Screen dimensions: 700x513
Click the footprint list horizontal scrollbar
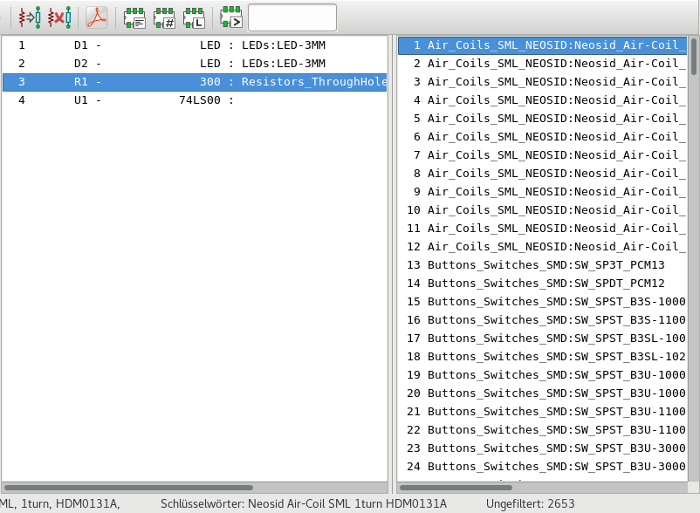480,488
